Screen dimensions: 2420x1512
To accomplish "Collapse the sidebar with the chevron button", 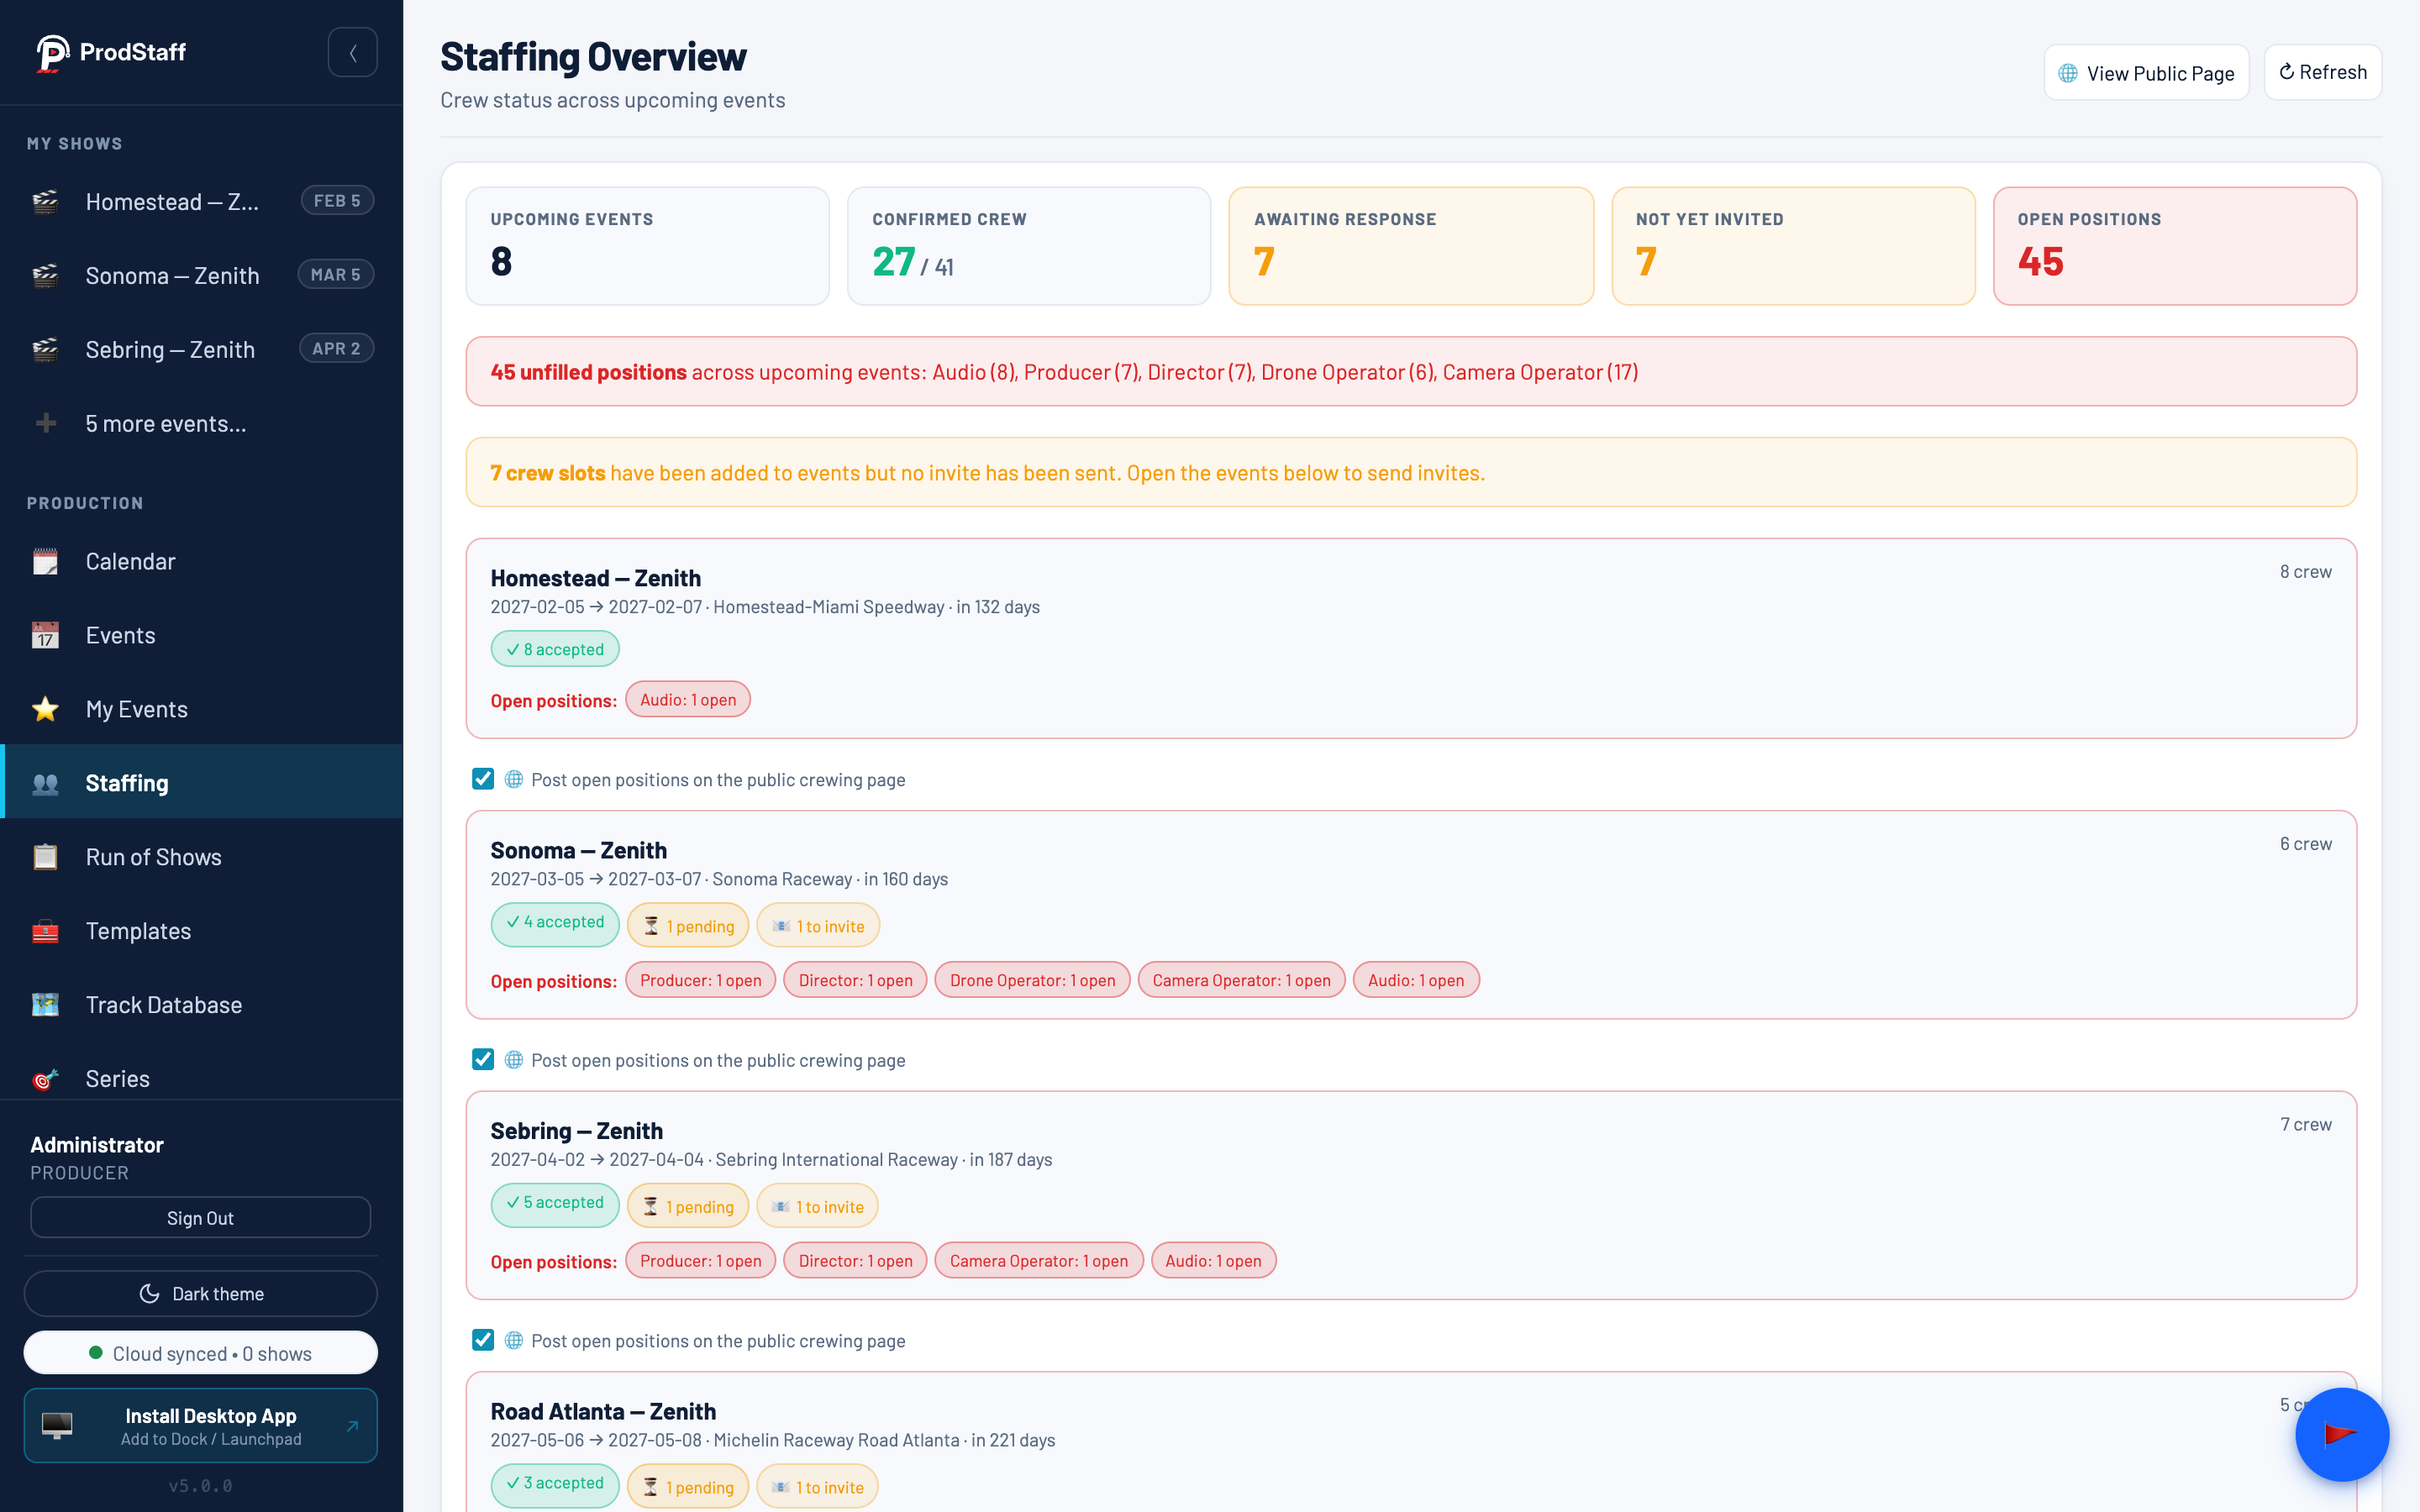I will 353,52.
